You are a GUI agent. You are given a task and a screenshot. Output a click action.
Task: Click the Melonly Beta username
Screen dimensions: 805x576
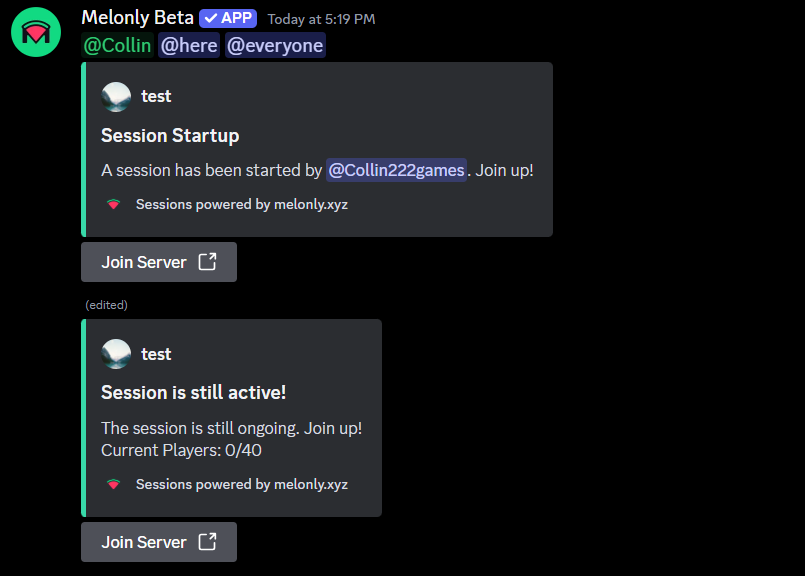coord(137,17)
